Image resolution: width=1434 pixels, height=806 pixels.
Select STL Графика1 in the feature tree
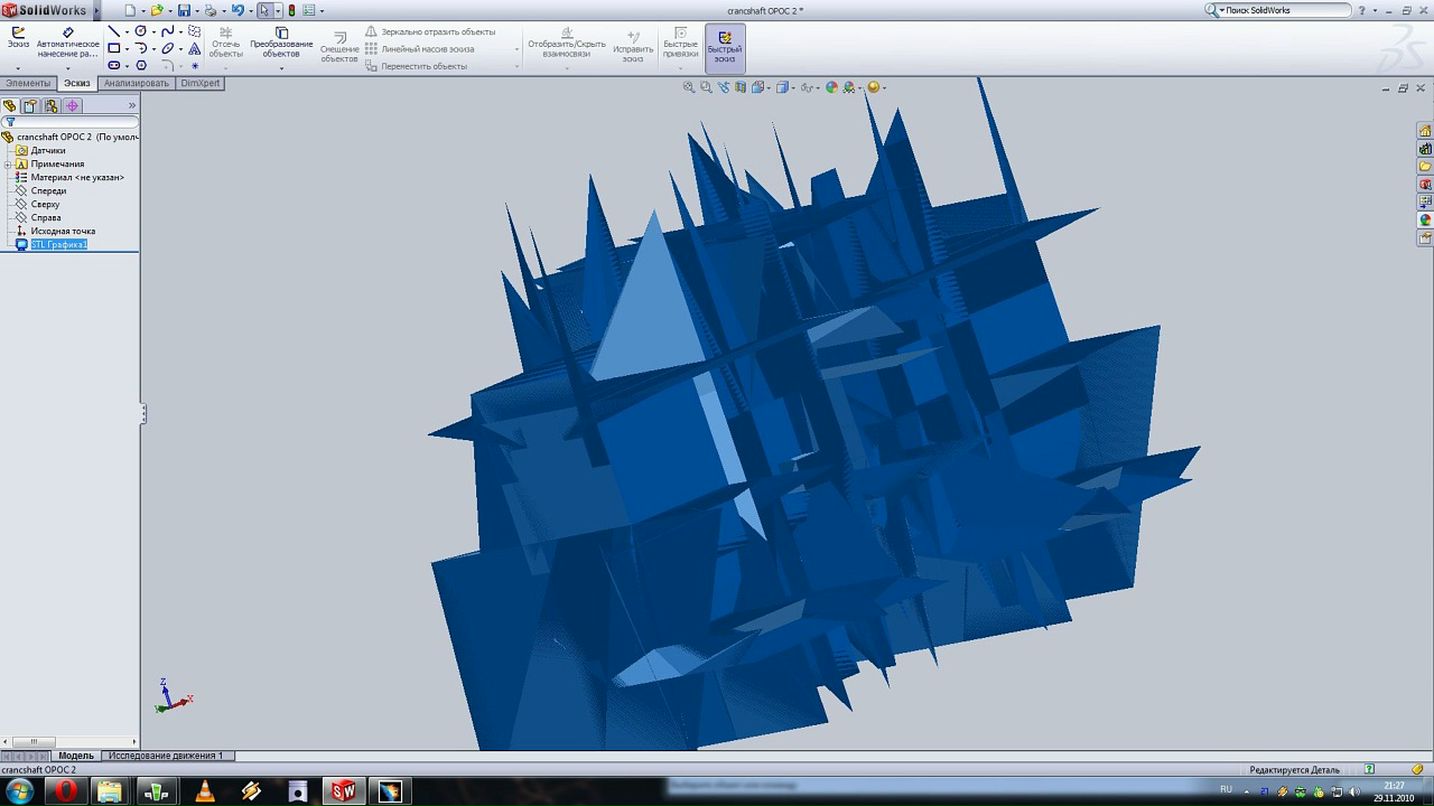[59, 244]
